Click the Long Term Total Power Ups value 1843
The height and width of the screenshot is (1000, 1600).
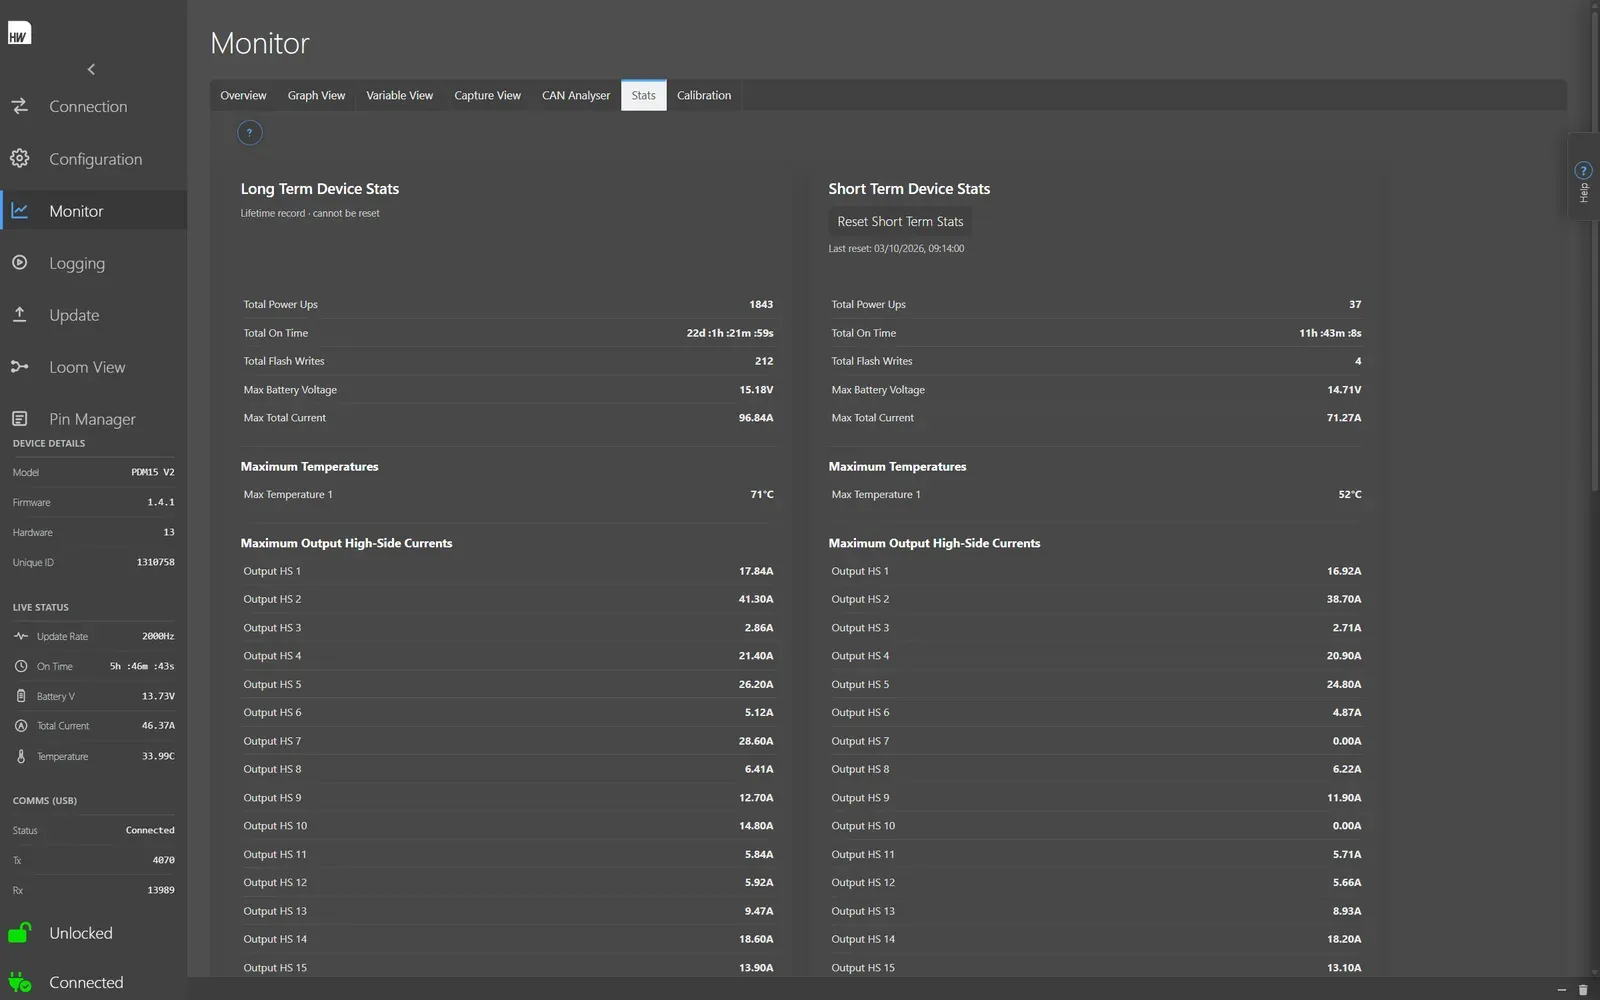tap(761, 304)
